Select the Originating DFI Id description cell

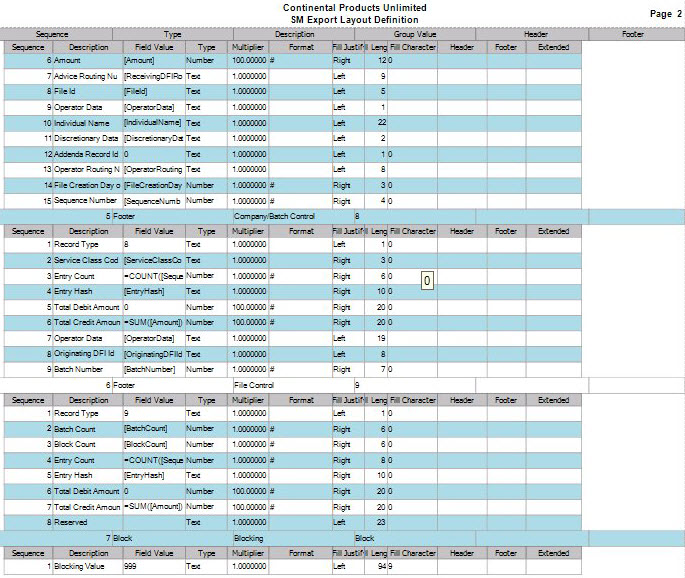(87, 353)
